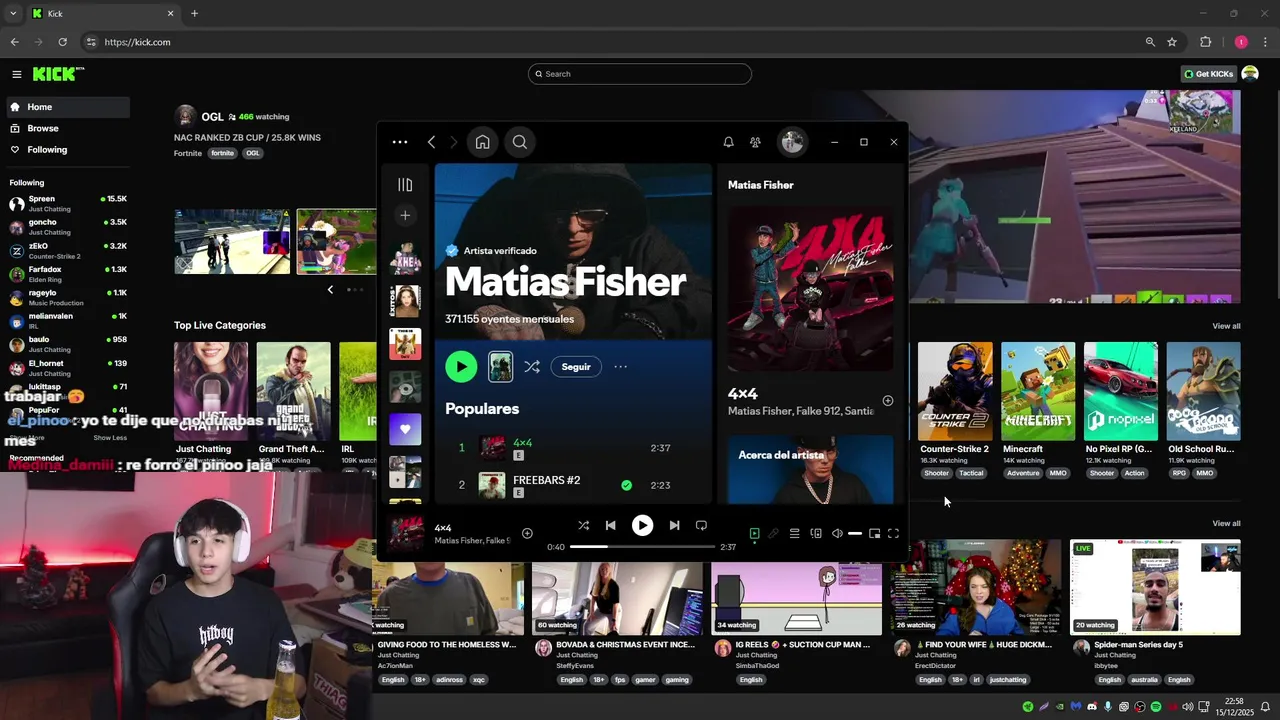Screen dimensions: 1280x720
Task: Open the Acerca del artista card
Action: 810,469
